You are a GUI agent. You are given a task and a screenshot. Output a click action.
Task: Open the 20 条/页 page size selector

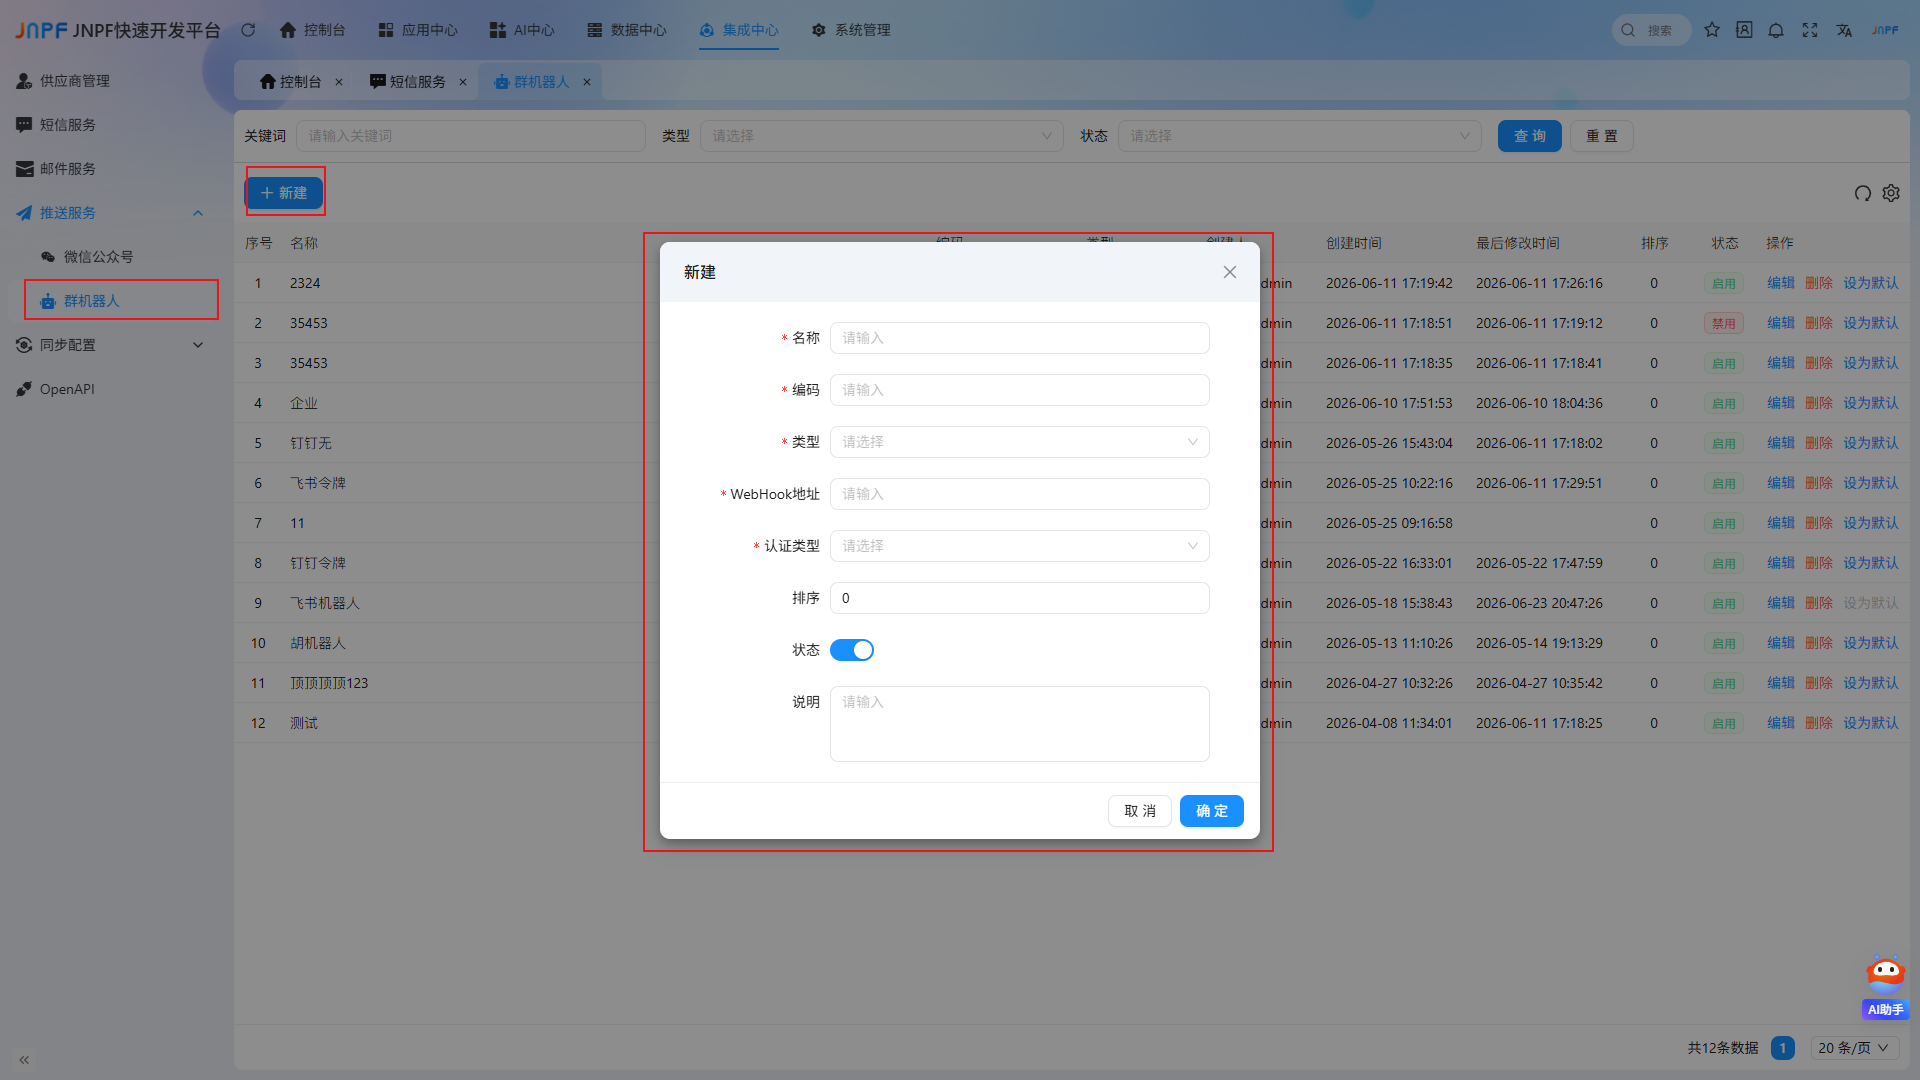[1854, 1048]
